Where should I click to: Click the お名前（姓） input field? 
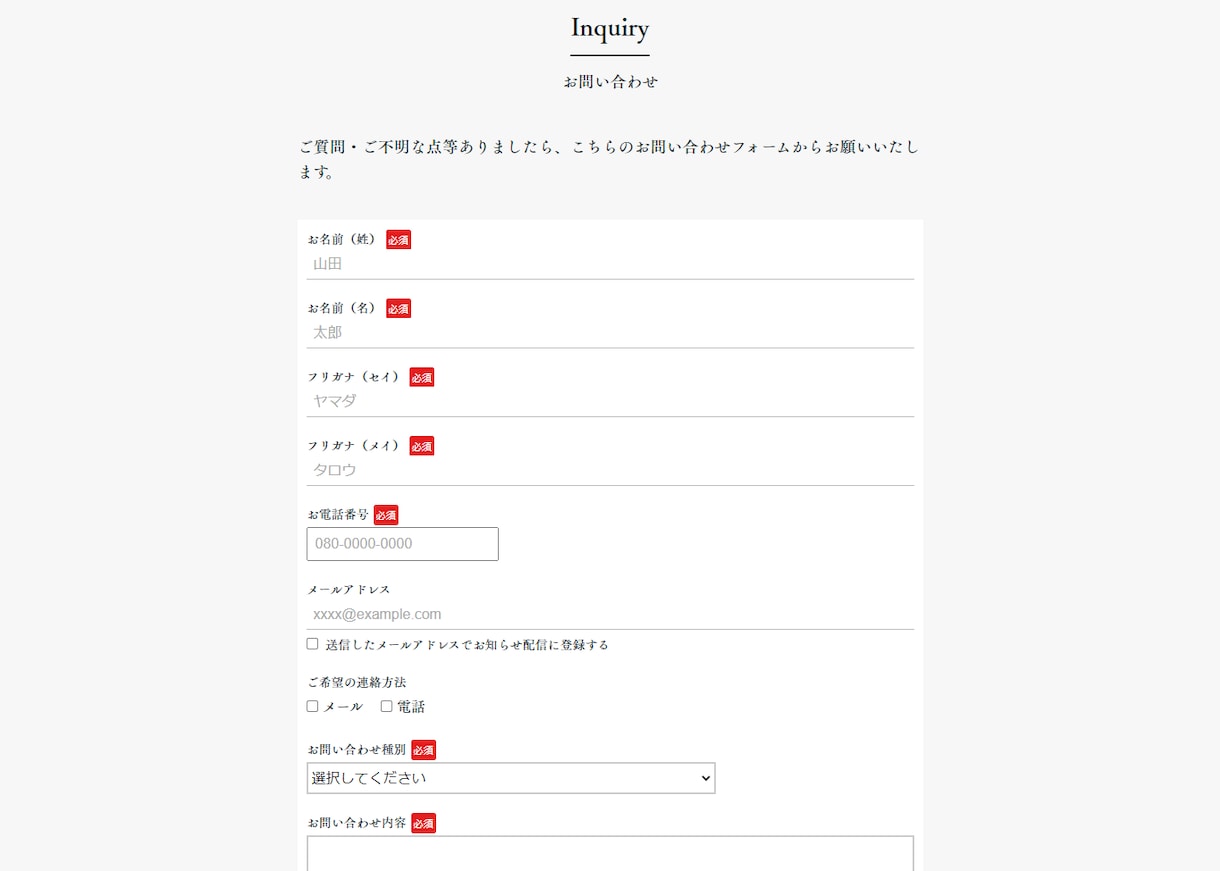(610, 264)
